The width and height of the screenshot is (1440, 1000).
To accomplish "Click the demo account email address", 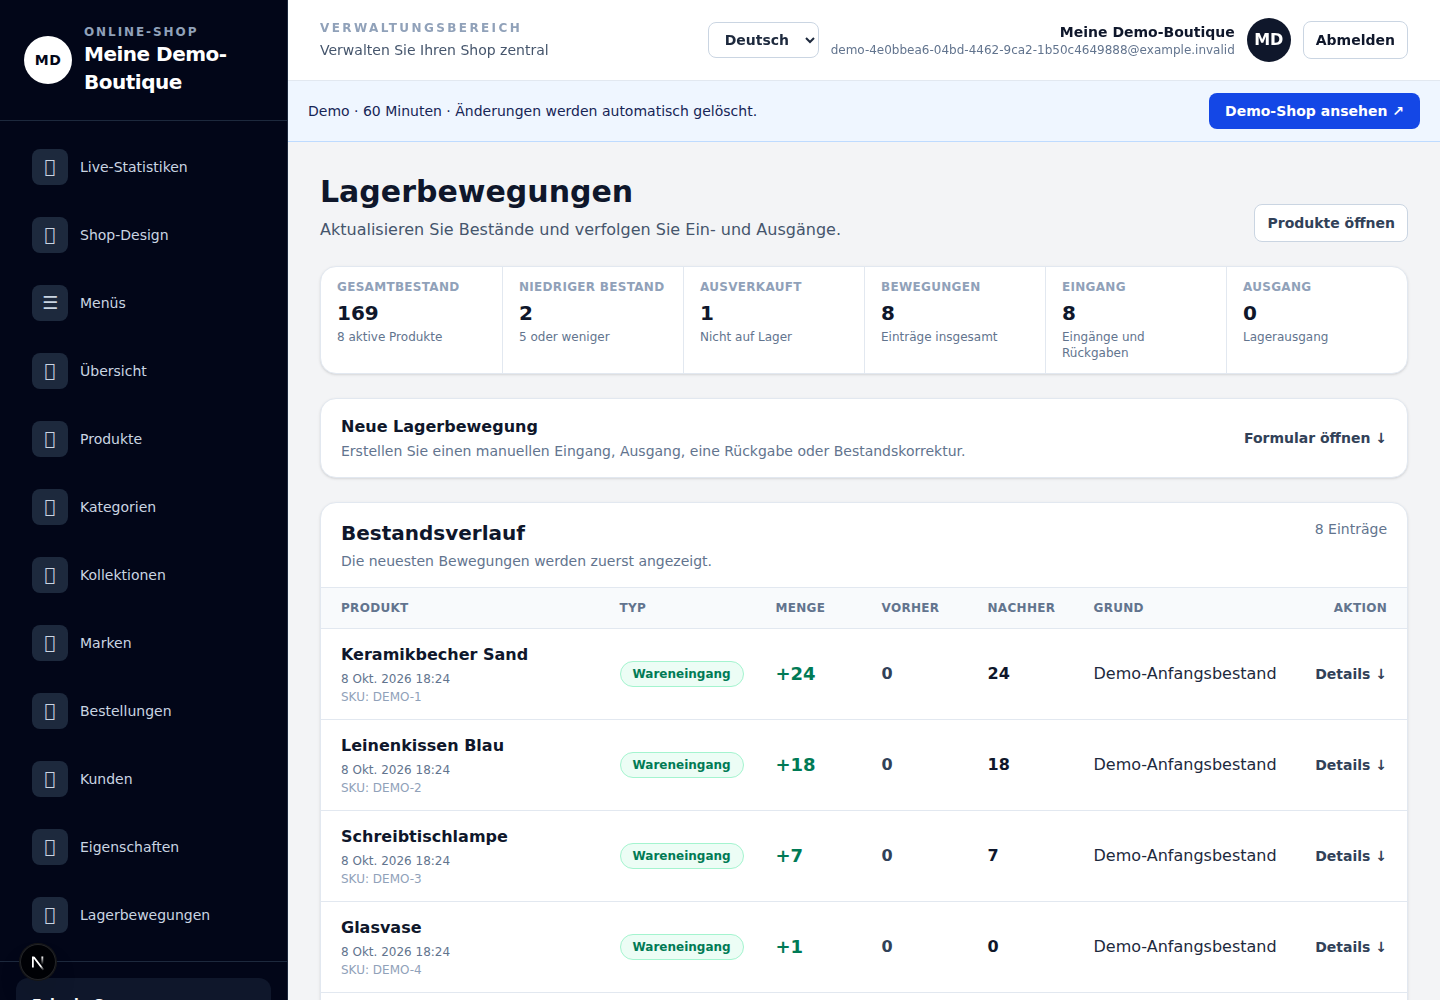I will (1032, 50).
